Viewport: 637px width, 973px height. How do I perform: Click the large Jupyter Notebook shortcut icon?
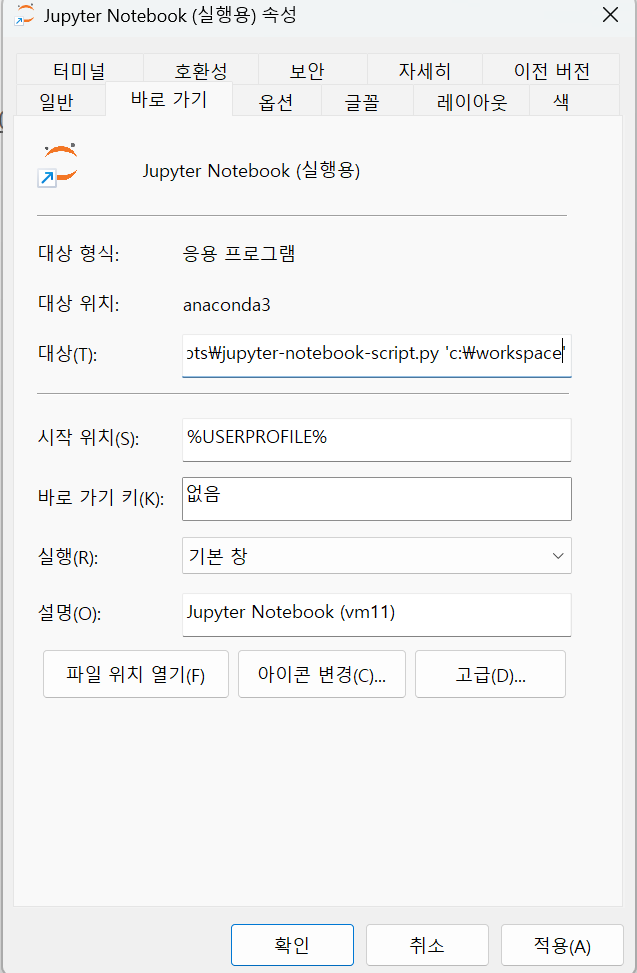pos(58,166)
